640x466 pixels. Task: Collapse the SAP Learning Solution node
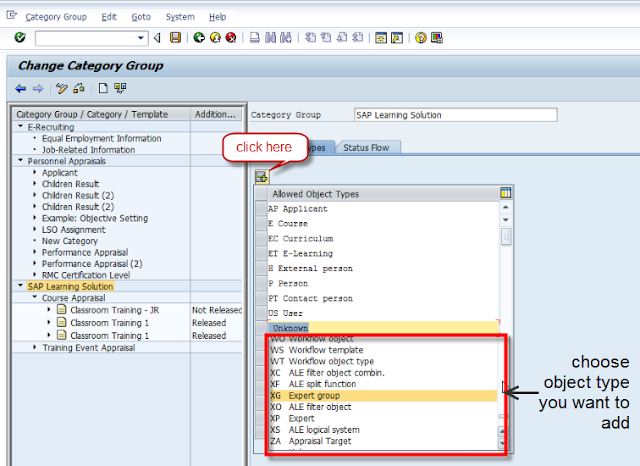click(x=20, y=286)
